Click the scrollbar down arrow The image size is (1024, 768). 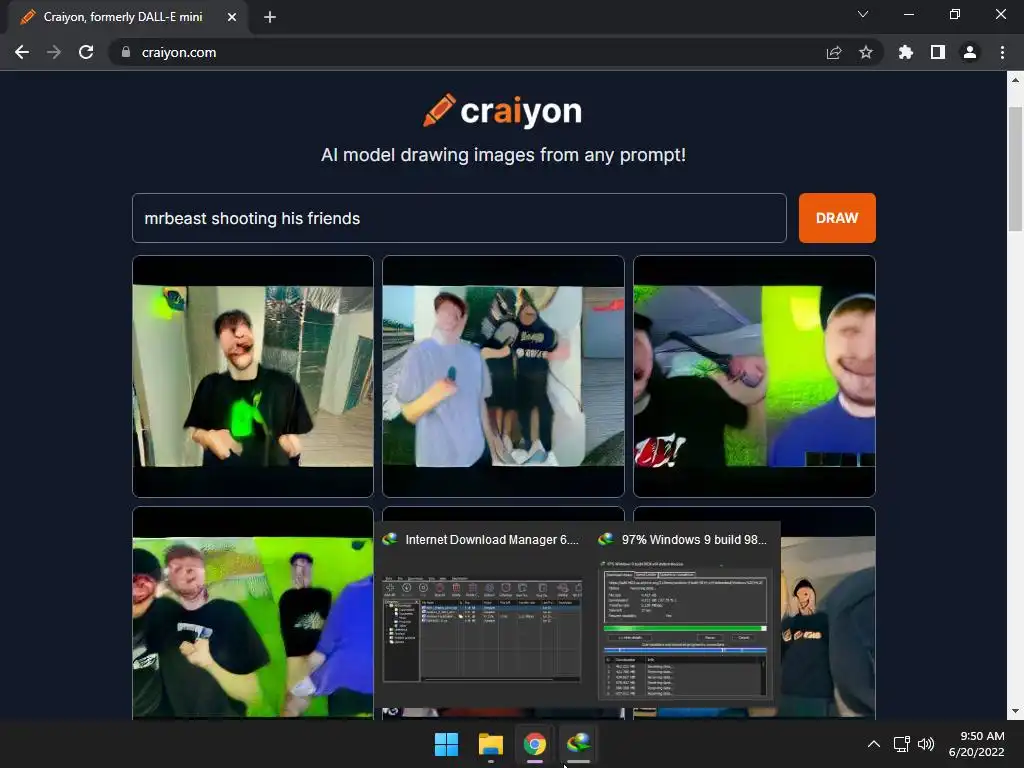(x=1015, y=711)
